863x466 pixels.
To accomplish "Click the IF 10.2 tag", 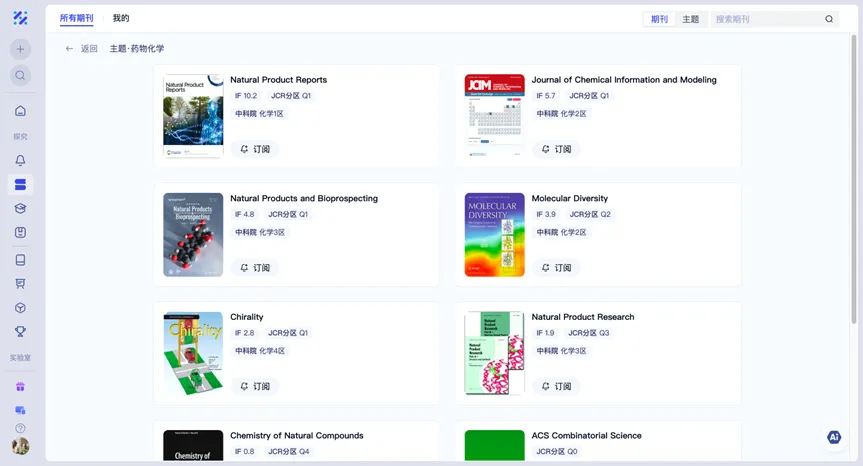I will point(245,96).
